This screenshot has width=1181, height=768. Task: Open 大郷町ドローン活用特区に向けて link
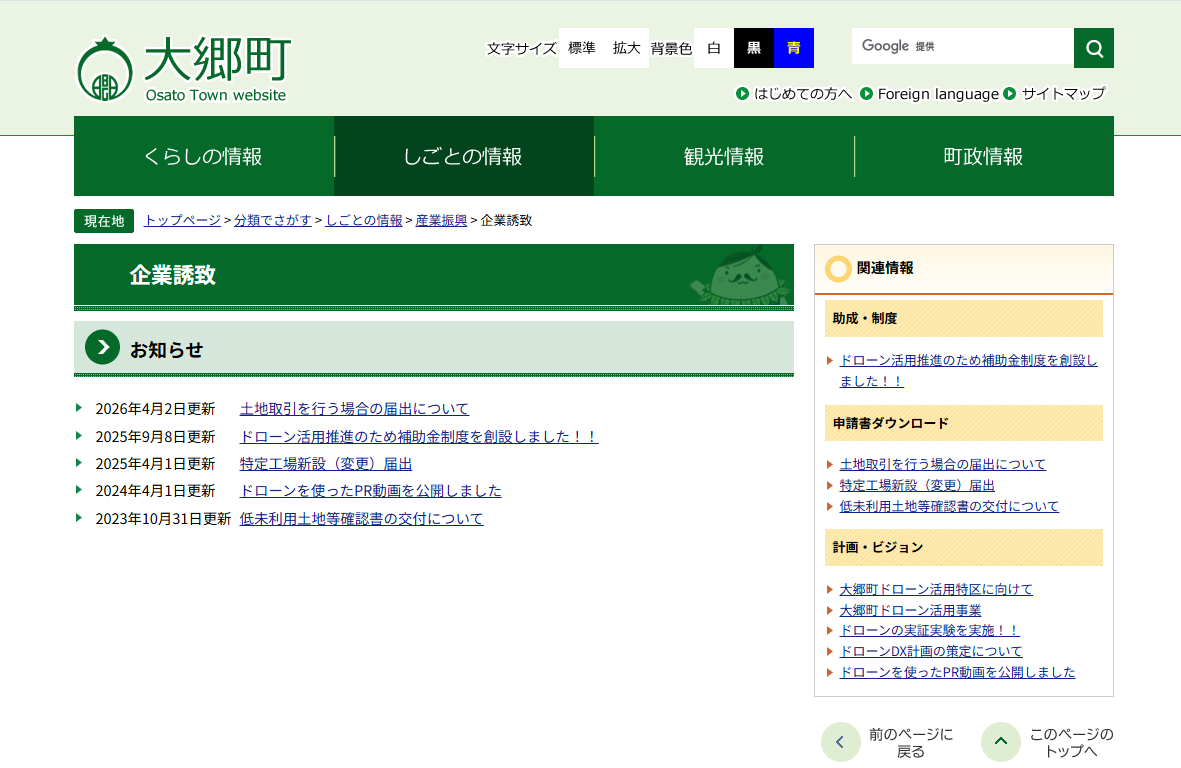pos(936,590)
